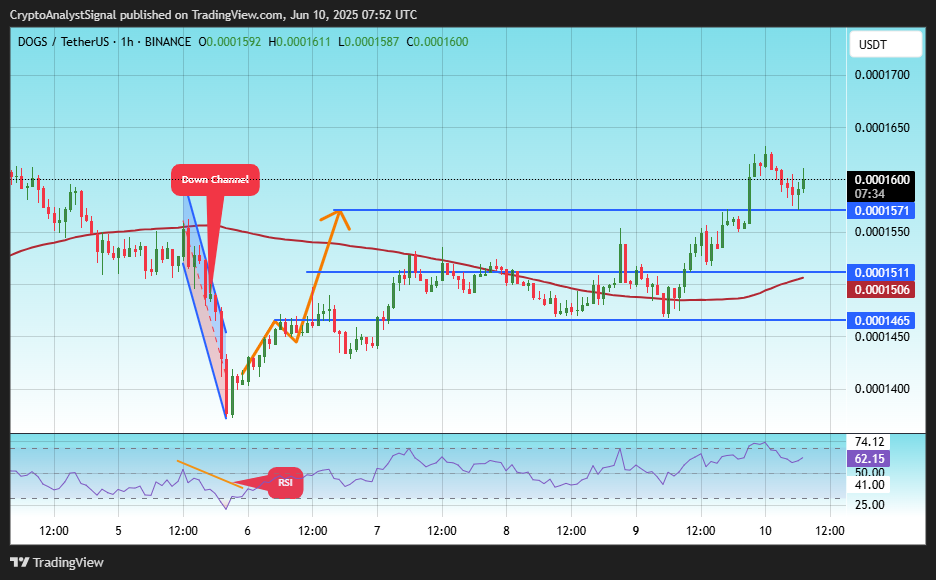This screenshot has height=580, width=936.
Task: Click the CryptoAnalystSignal published header text
Action: tap(213, 15)
